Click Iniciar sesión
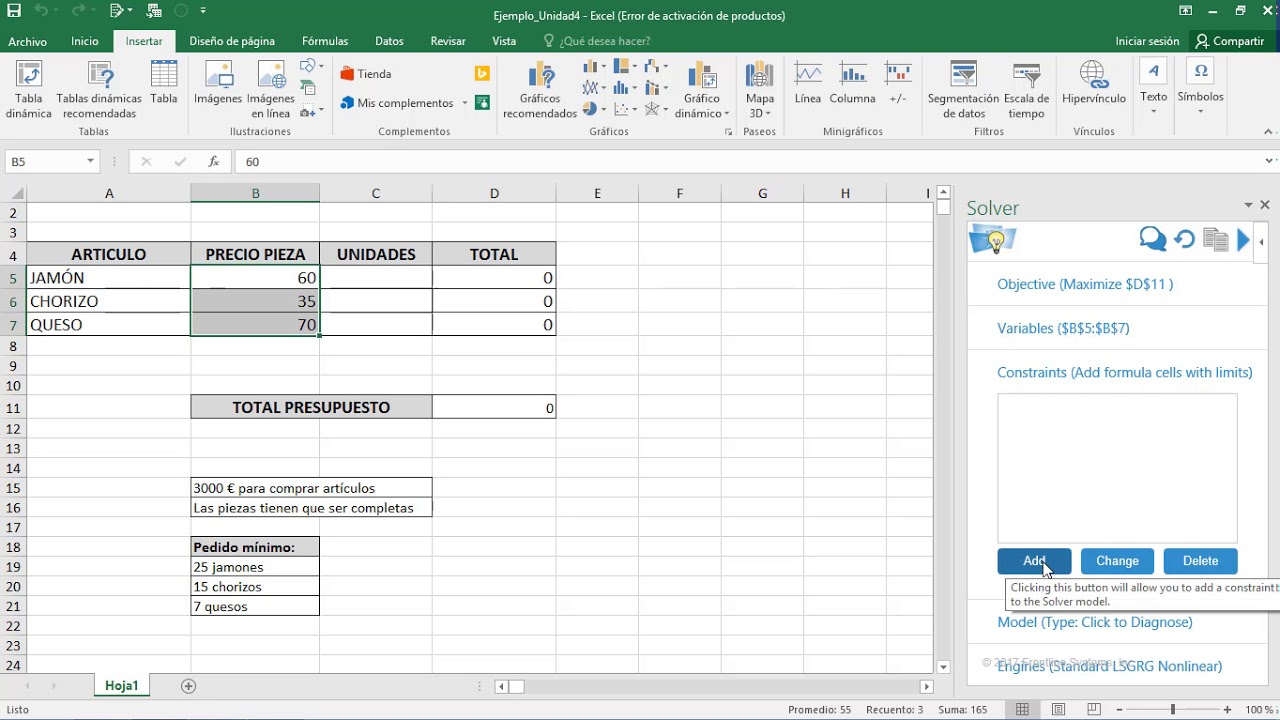Screen dimensions: 1280x720 1147,41
